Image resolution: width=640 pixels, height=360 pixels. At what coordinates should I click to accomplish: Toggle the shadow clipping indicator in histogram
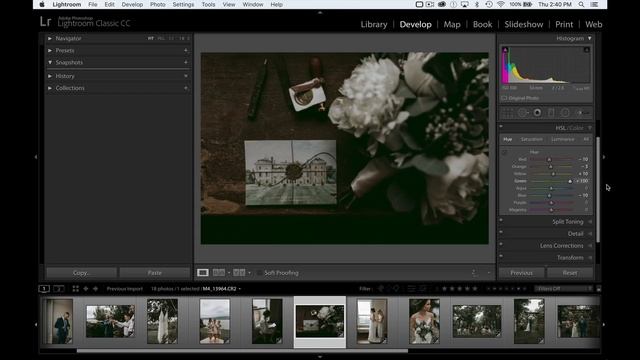(505, 50)
